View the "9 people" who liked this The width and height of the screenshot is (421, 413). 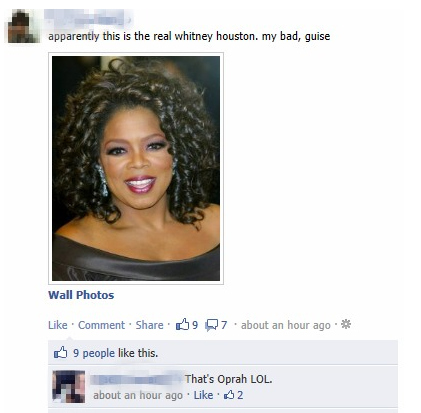click(x=94, y=353)
